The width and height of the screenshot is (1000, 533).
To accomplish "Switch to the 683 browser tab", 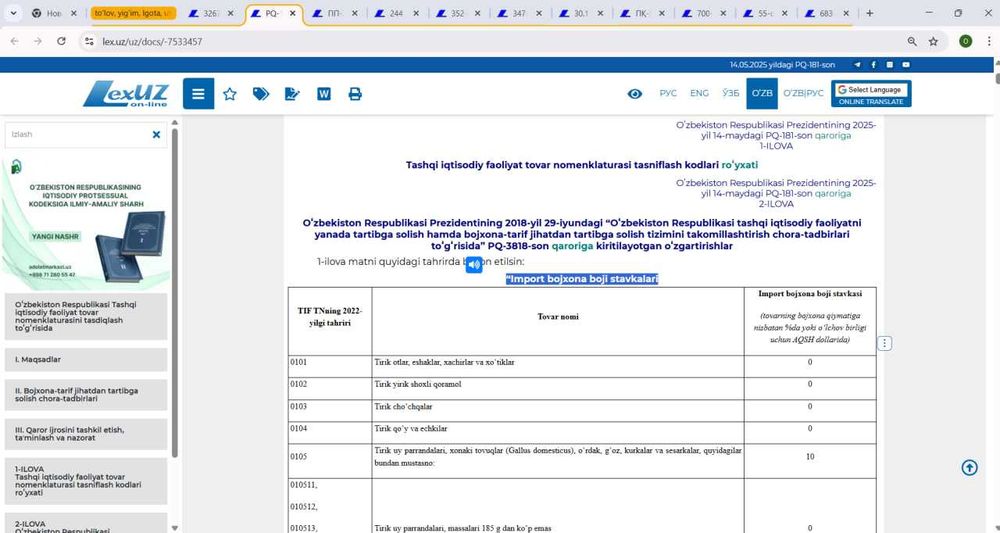I will click(826, 13).
